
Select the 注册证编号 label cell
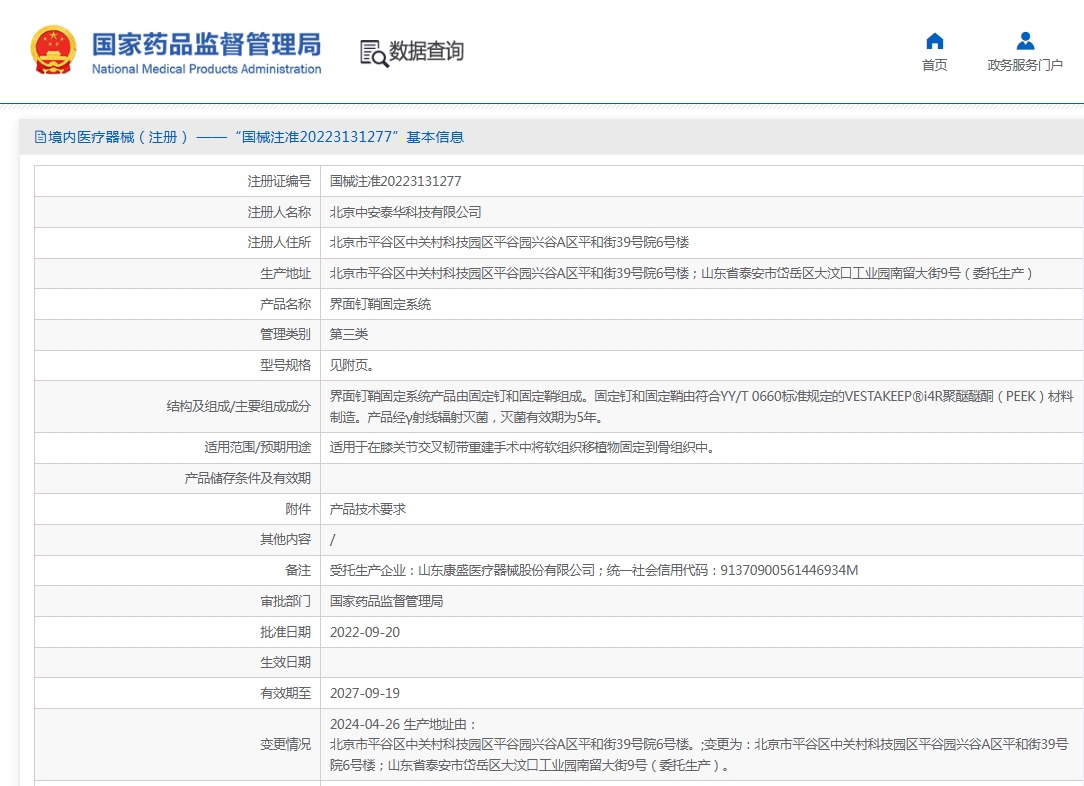(x=178, y=181)
